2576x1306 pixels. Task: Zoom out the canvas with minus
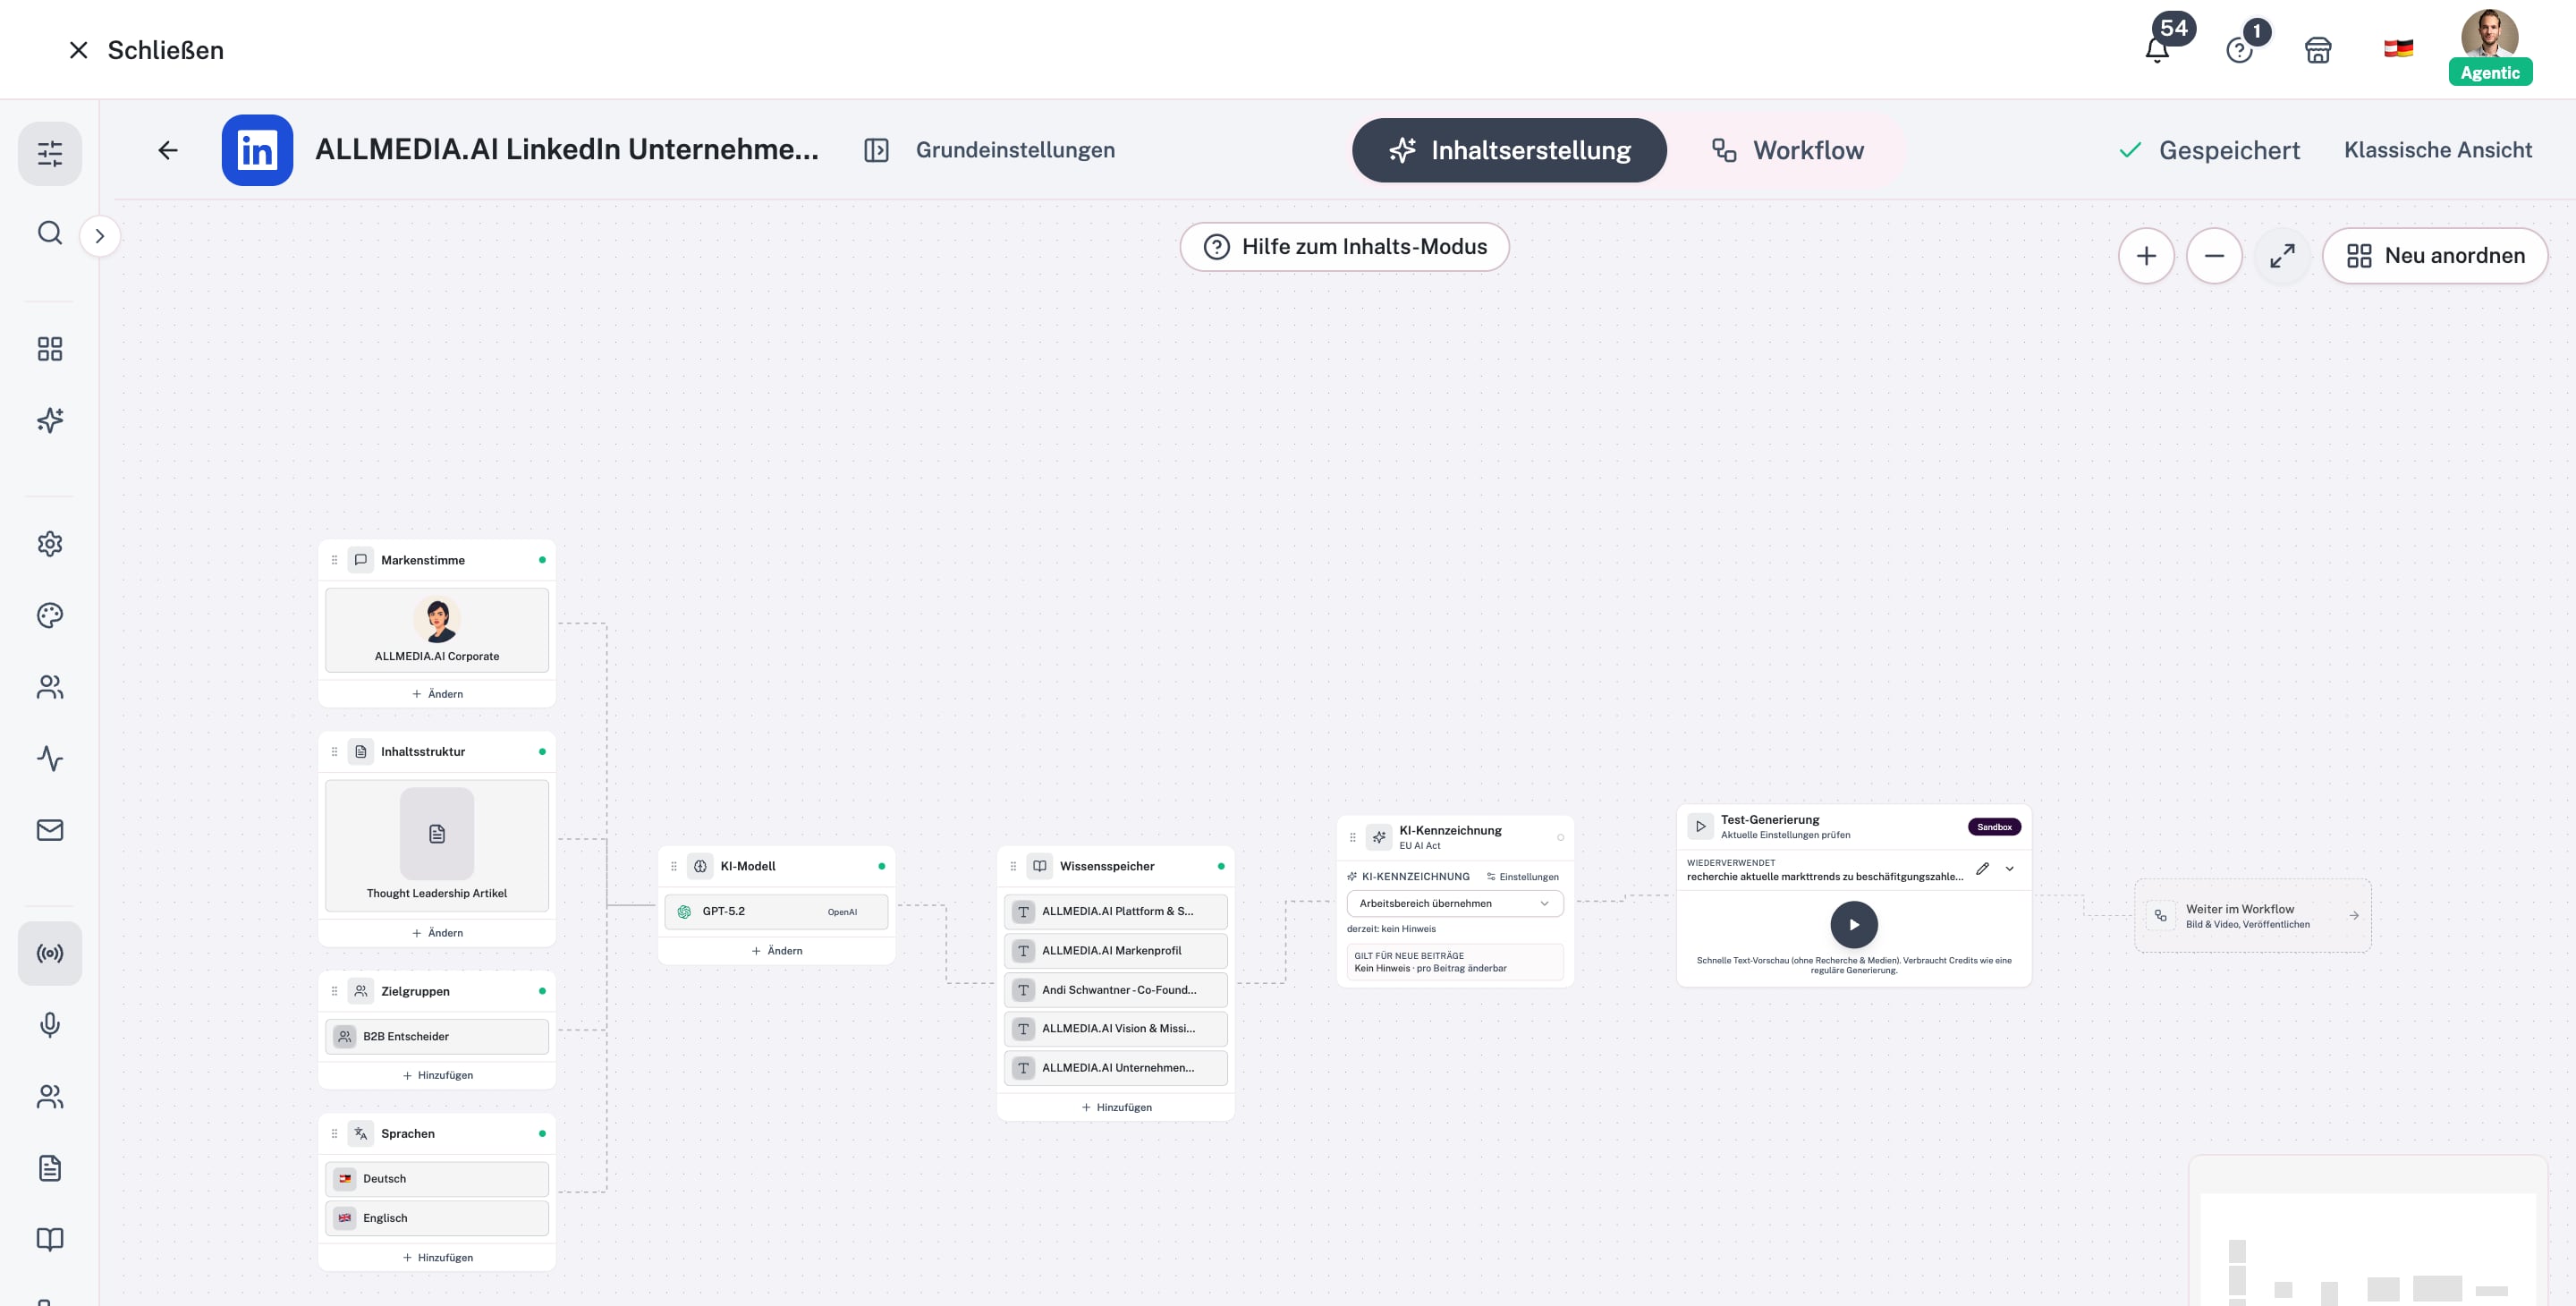[x=2214, y=256]
